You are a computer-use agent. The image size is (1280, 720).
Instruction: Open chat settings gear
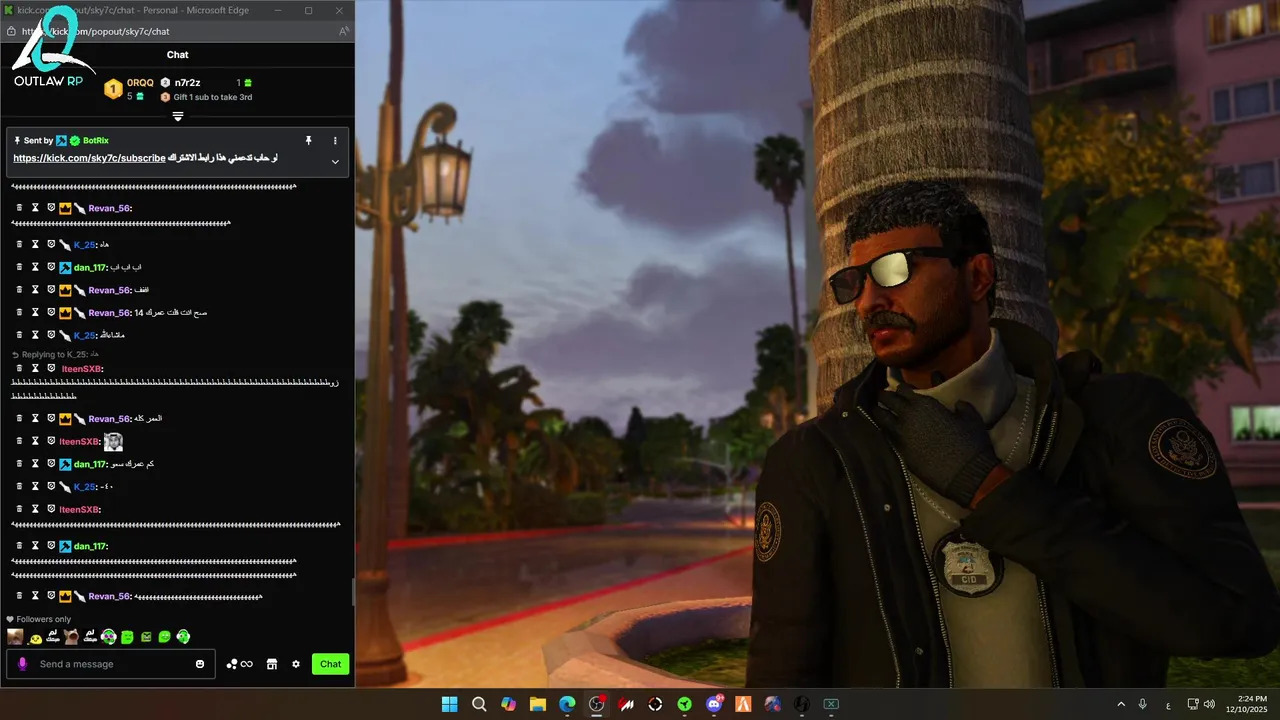click(296, 664)
